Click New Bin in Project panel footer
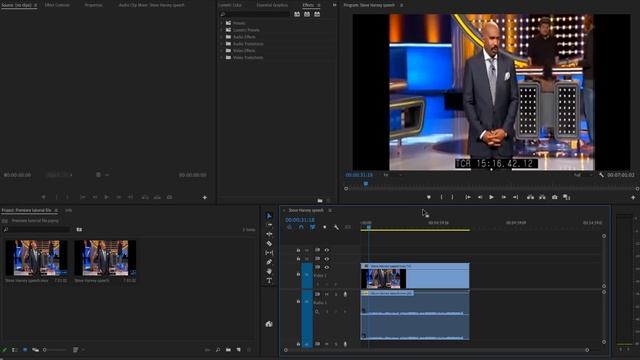Screen dimensions: 640x360 (228, 350)
